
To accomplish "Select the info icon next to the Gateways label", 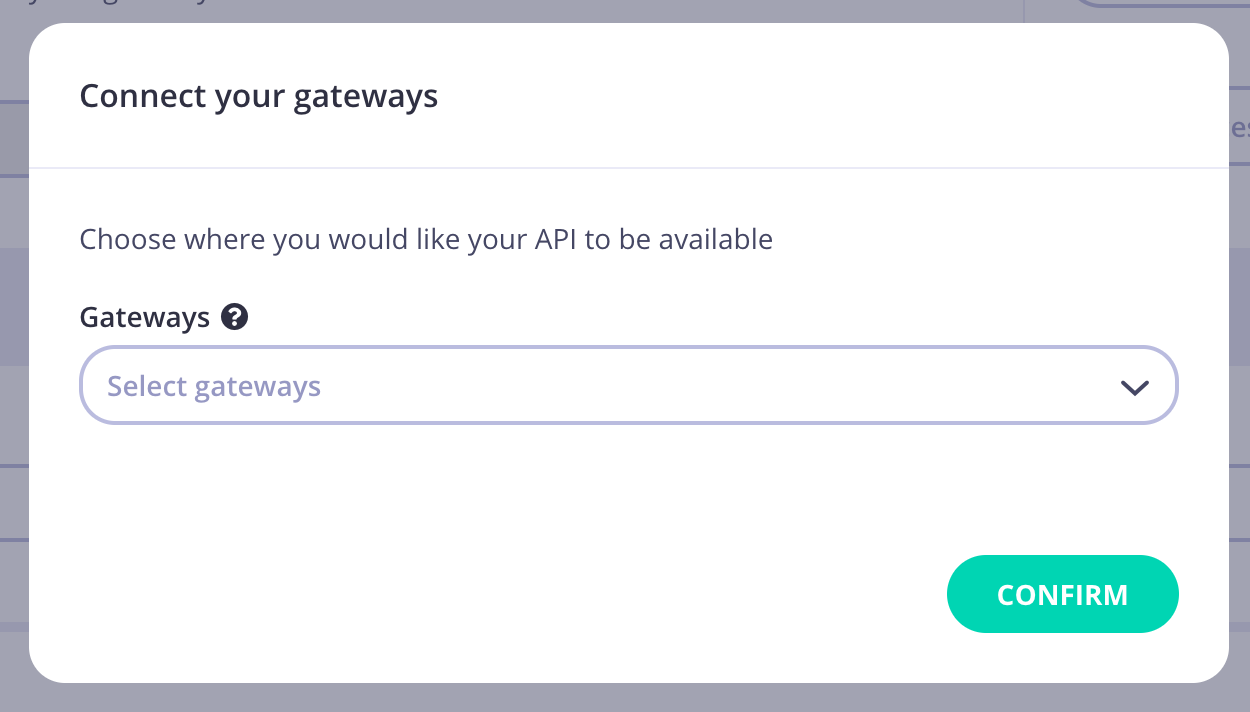I will click(234, 317).
